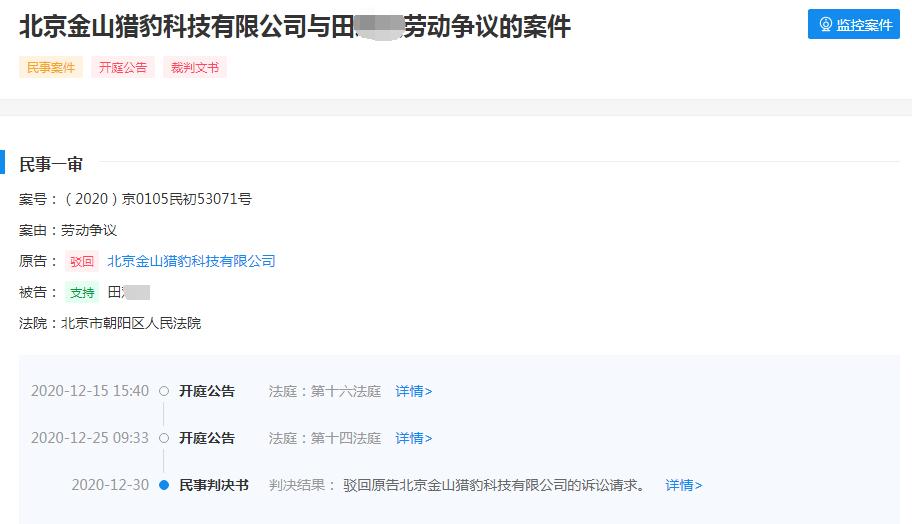This screenshot has width=912, height=524.
Task: Click the 监控案件 button
Action: (853, 24)
